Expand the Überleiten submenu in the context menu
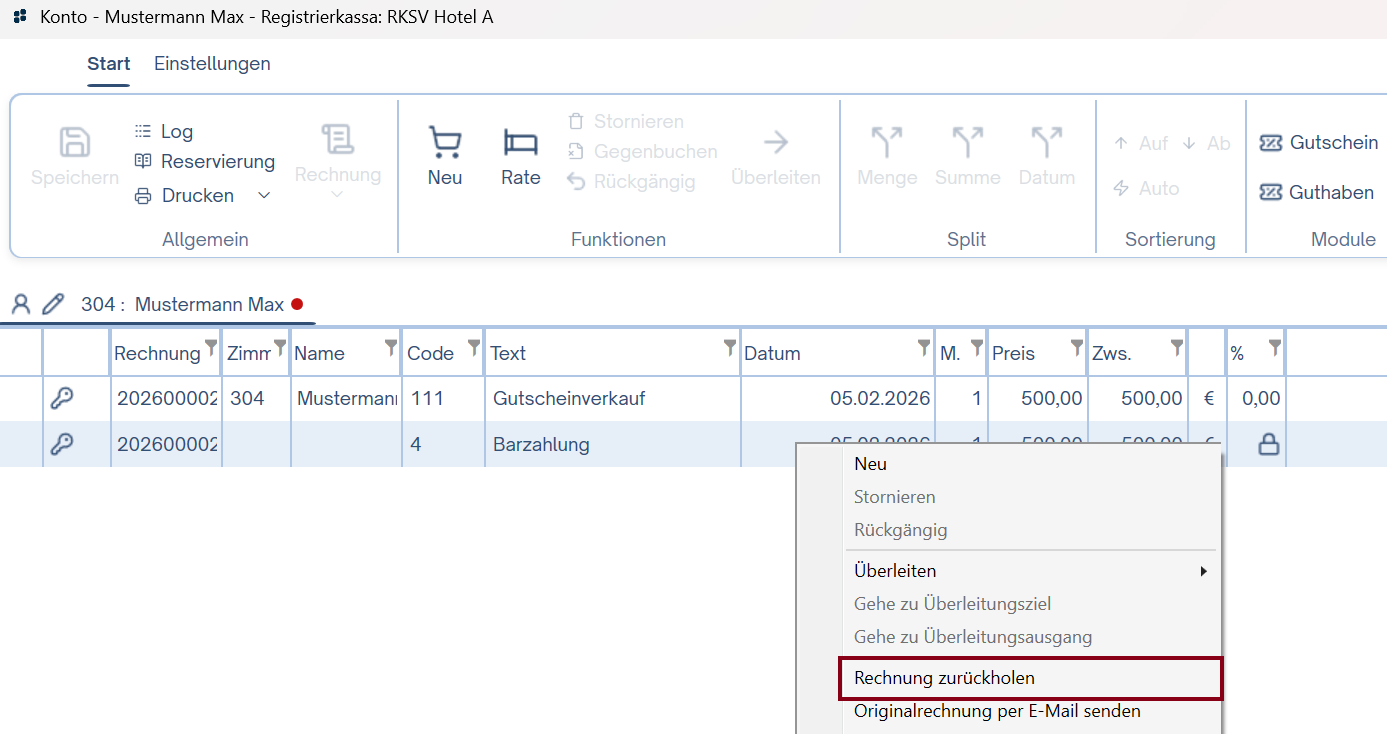1387x734 pixels. (x=1030, y=571)
